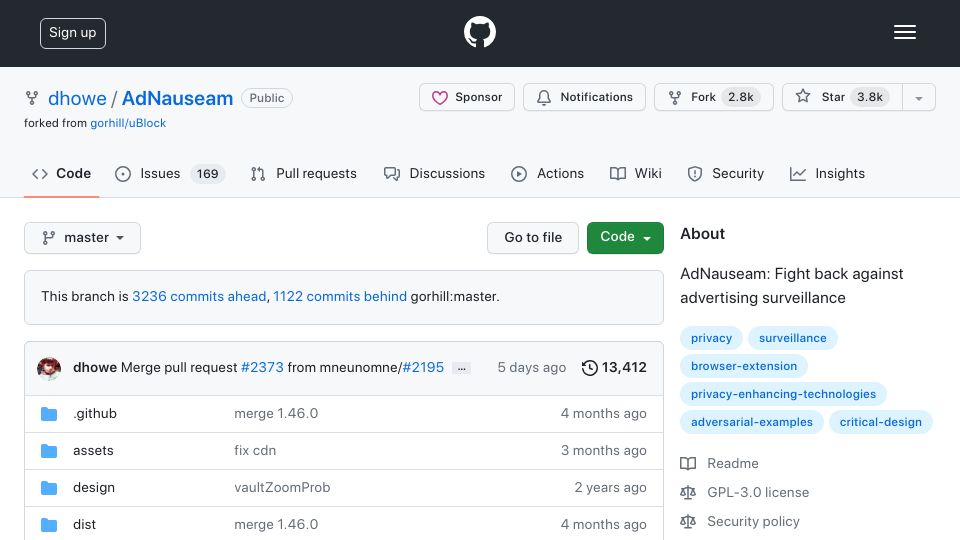Viewport: 960px width, 540px height.
Task: Open the 'fix cdn' commit message
Action: coord(255,451)
